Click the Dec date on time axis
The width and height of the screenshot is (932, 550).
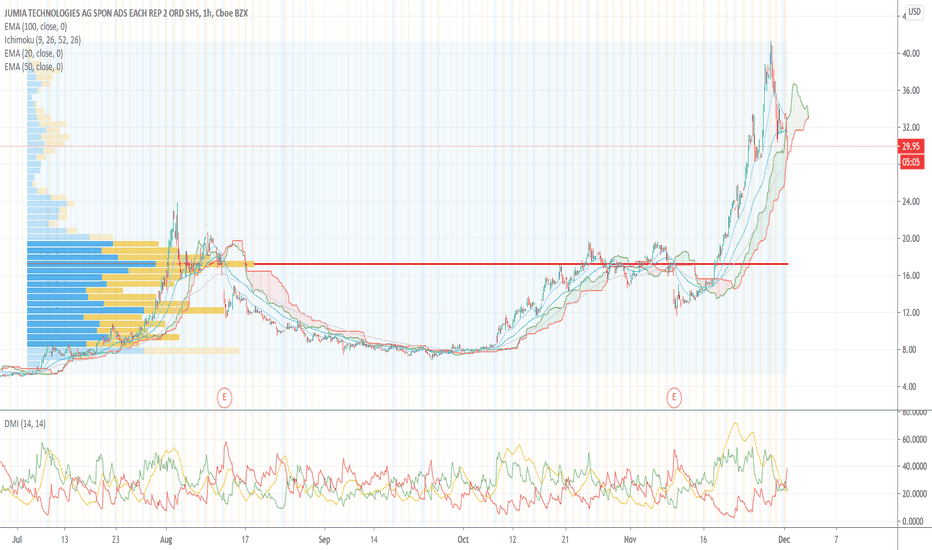pos(784,539)
